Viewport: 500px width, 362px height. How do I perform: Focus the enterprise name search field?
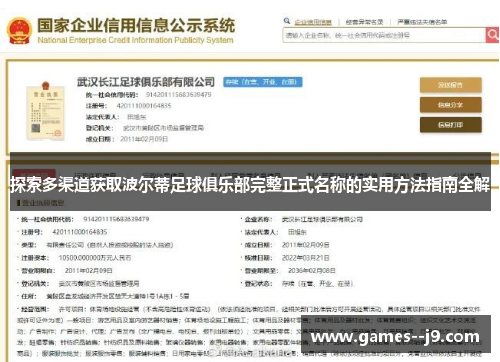point(384,35)
